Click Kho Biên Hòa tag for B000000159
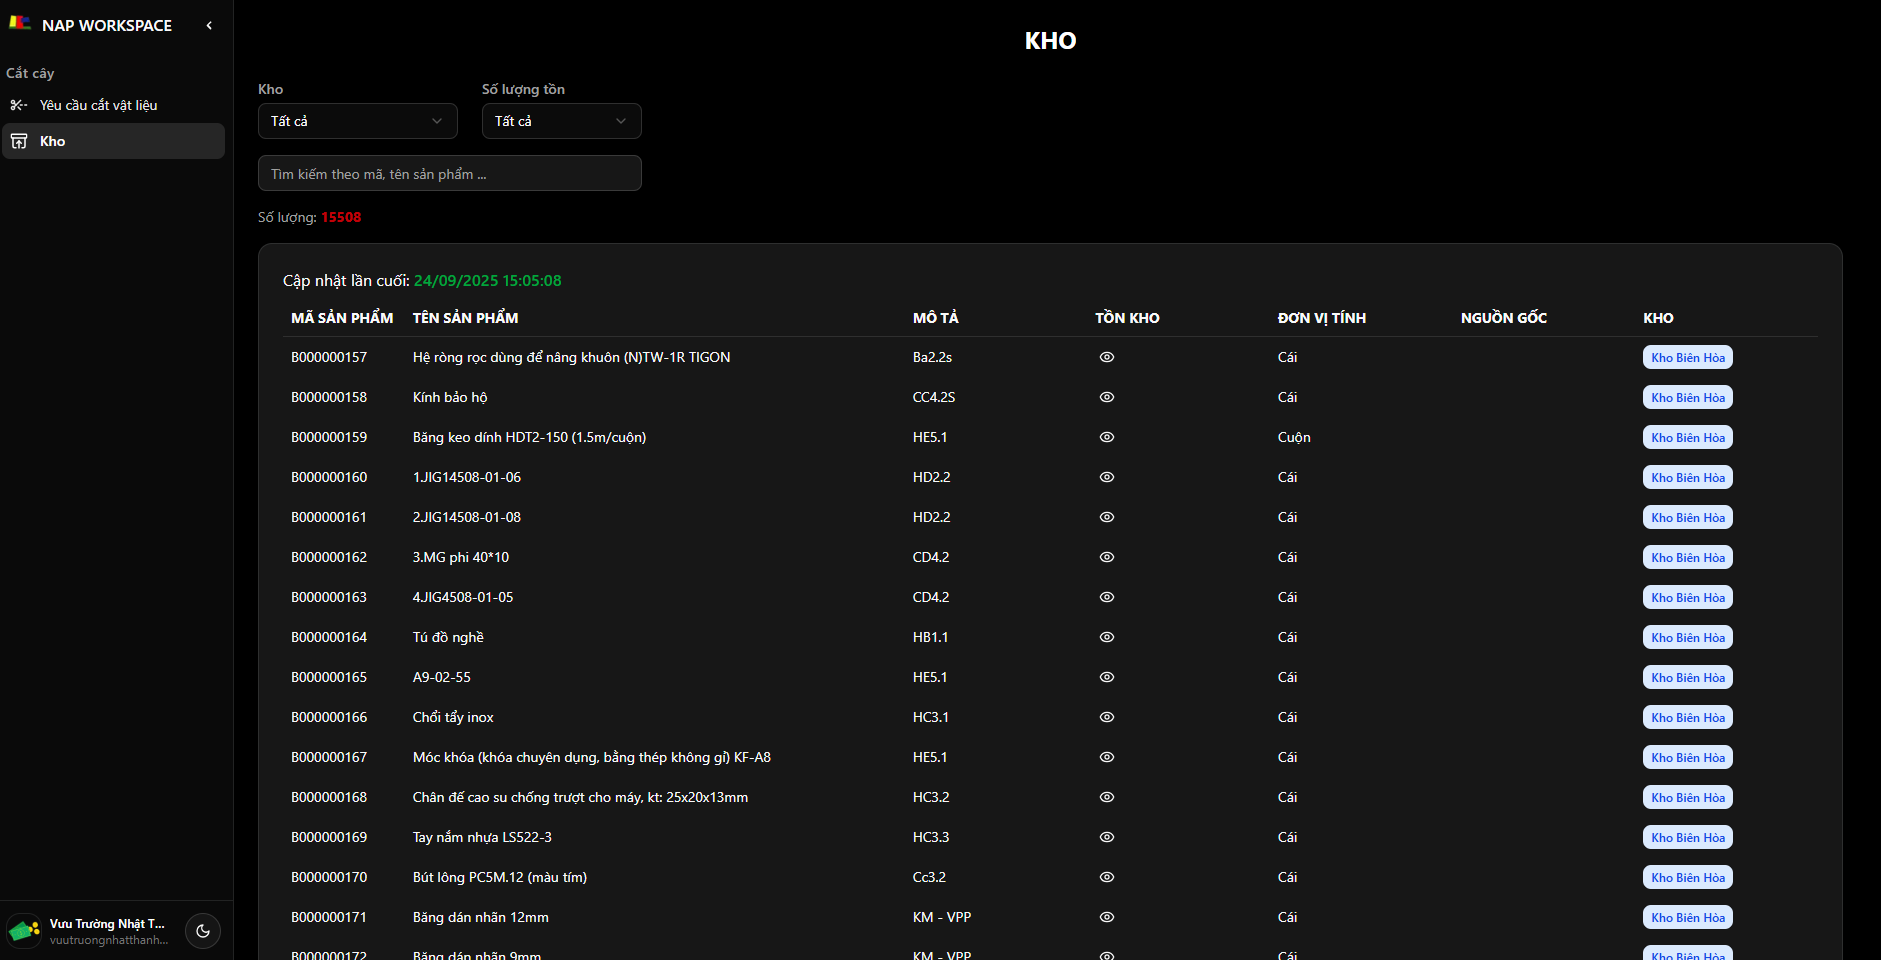Image resolution: width=1881 pixels, height=960 pixels. point(1687,437)
